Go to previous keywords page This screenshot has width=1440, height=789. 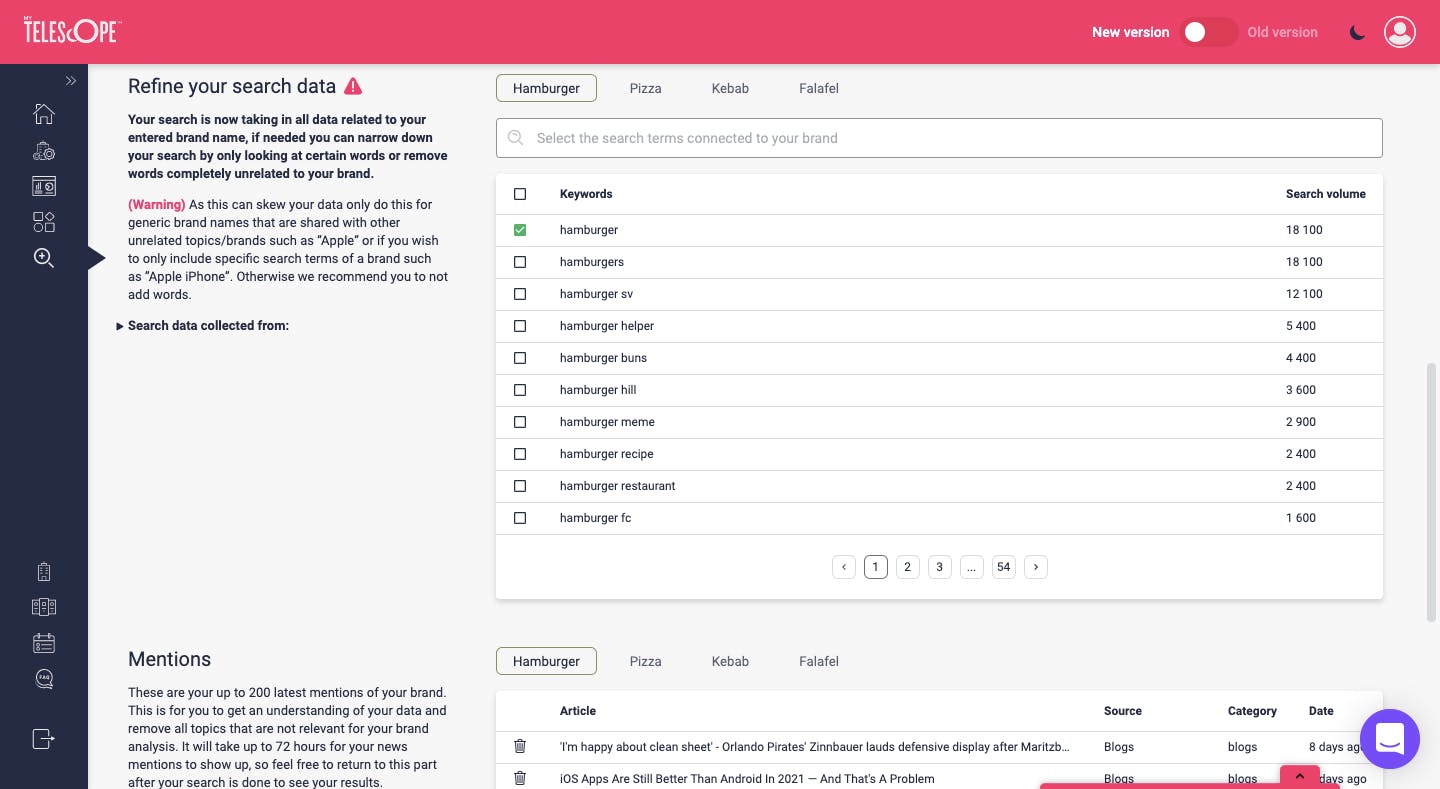tap(844, 567)
